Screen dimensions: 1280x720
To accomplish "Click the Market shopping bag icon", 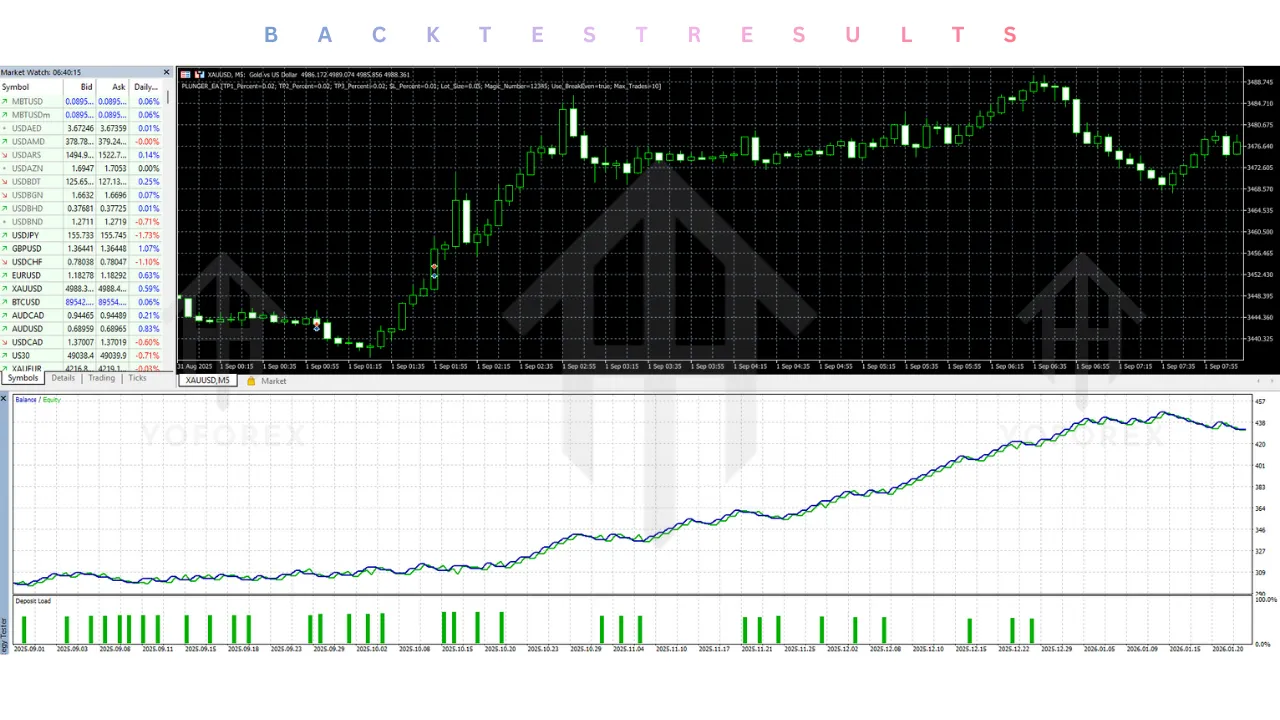I will [x=251, y=381].
